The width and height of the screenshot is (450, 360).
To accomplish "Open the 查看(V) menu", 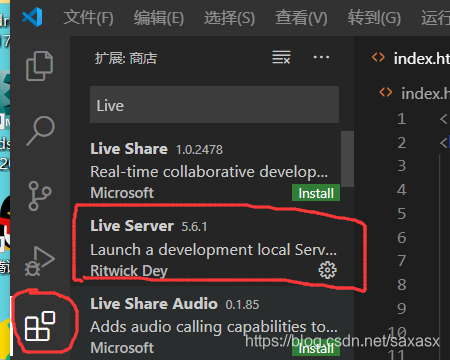I will click(301, 18).
